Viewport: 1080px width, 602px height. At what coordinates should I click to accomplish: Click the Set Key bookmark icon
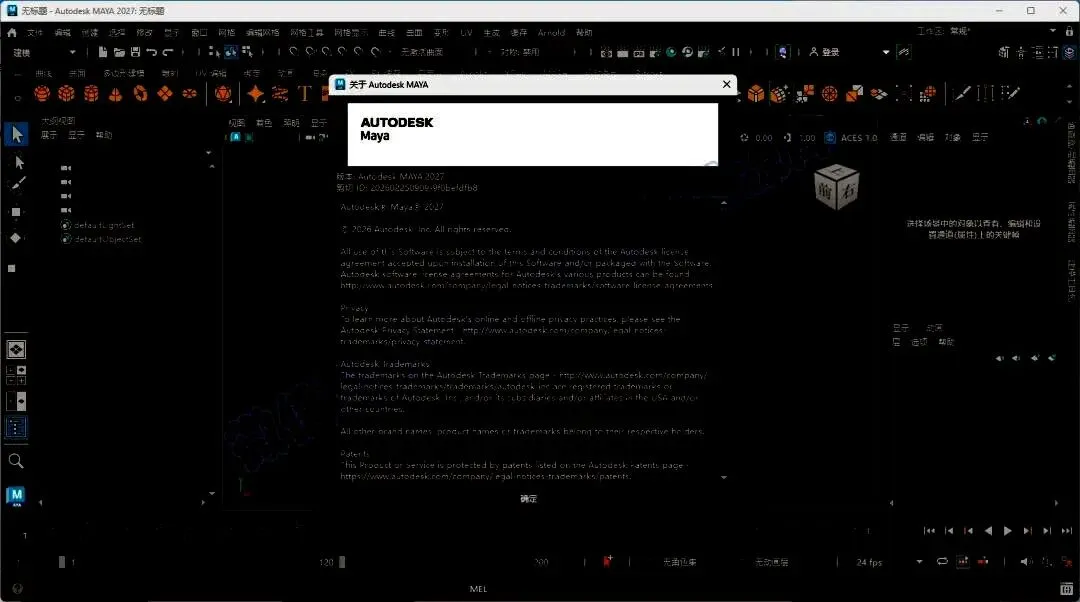(x=608, y=561)
